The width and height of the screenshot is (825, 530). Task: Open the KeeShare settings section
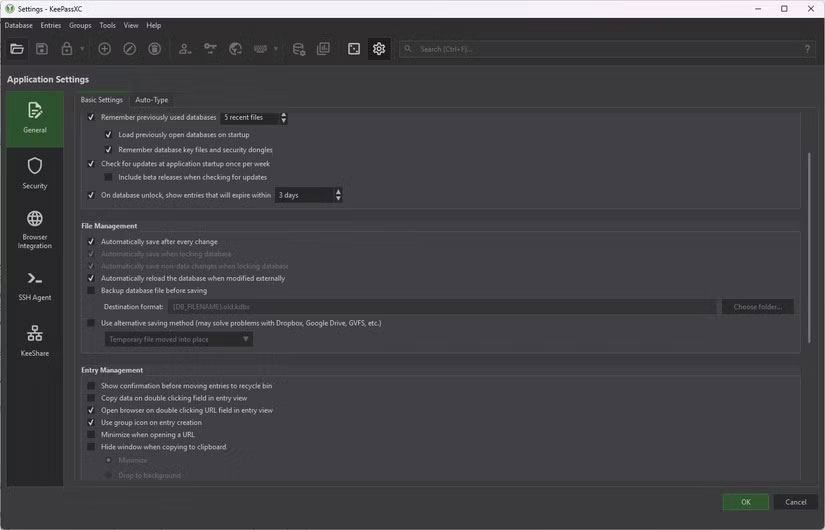point(35,340)
